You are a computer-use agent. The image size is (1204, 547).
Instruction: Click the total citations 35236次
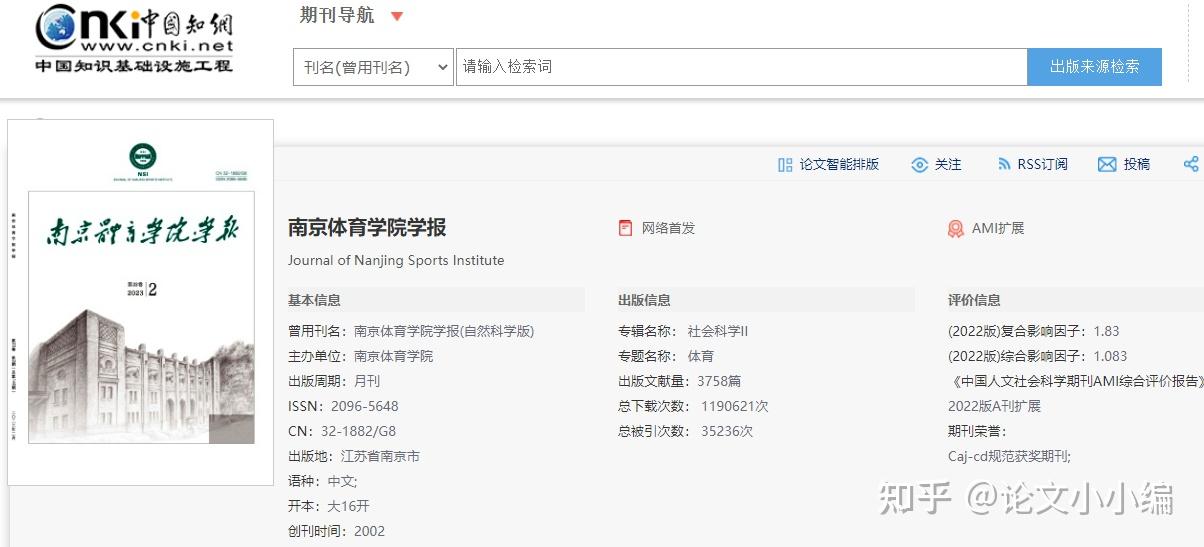(727, 431)
